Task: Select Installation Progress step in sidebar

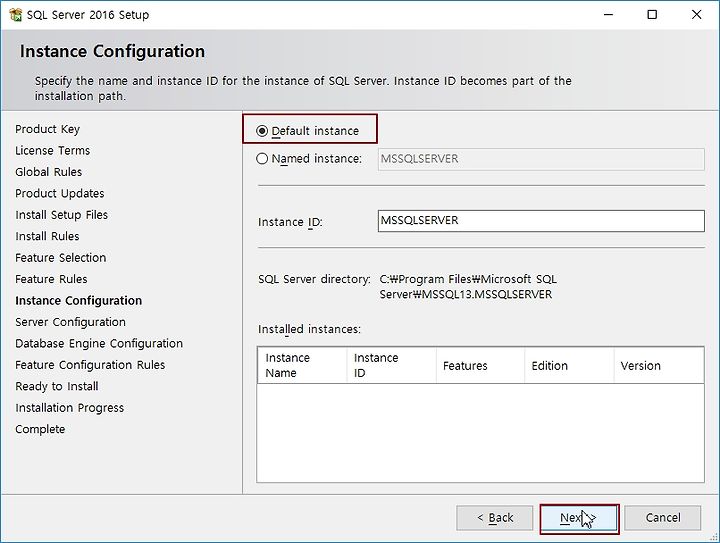Action: coord(69,408)
